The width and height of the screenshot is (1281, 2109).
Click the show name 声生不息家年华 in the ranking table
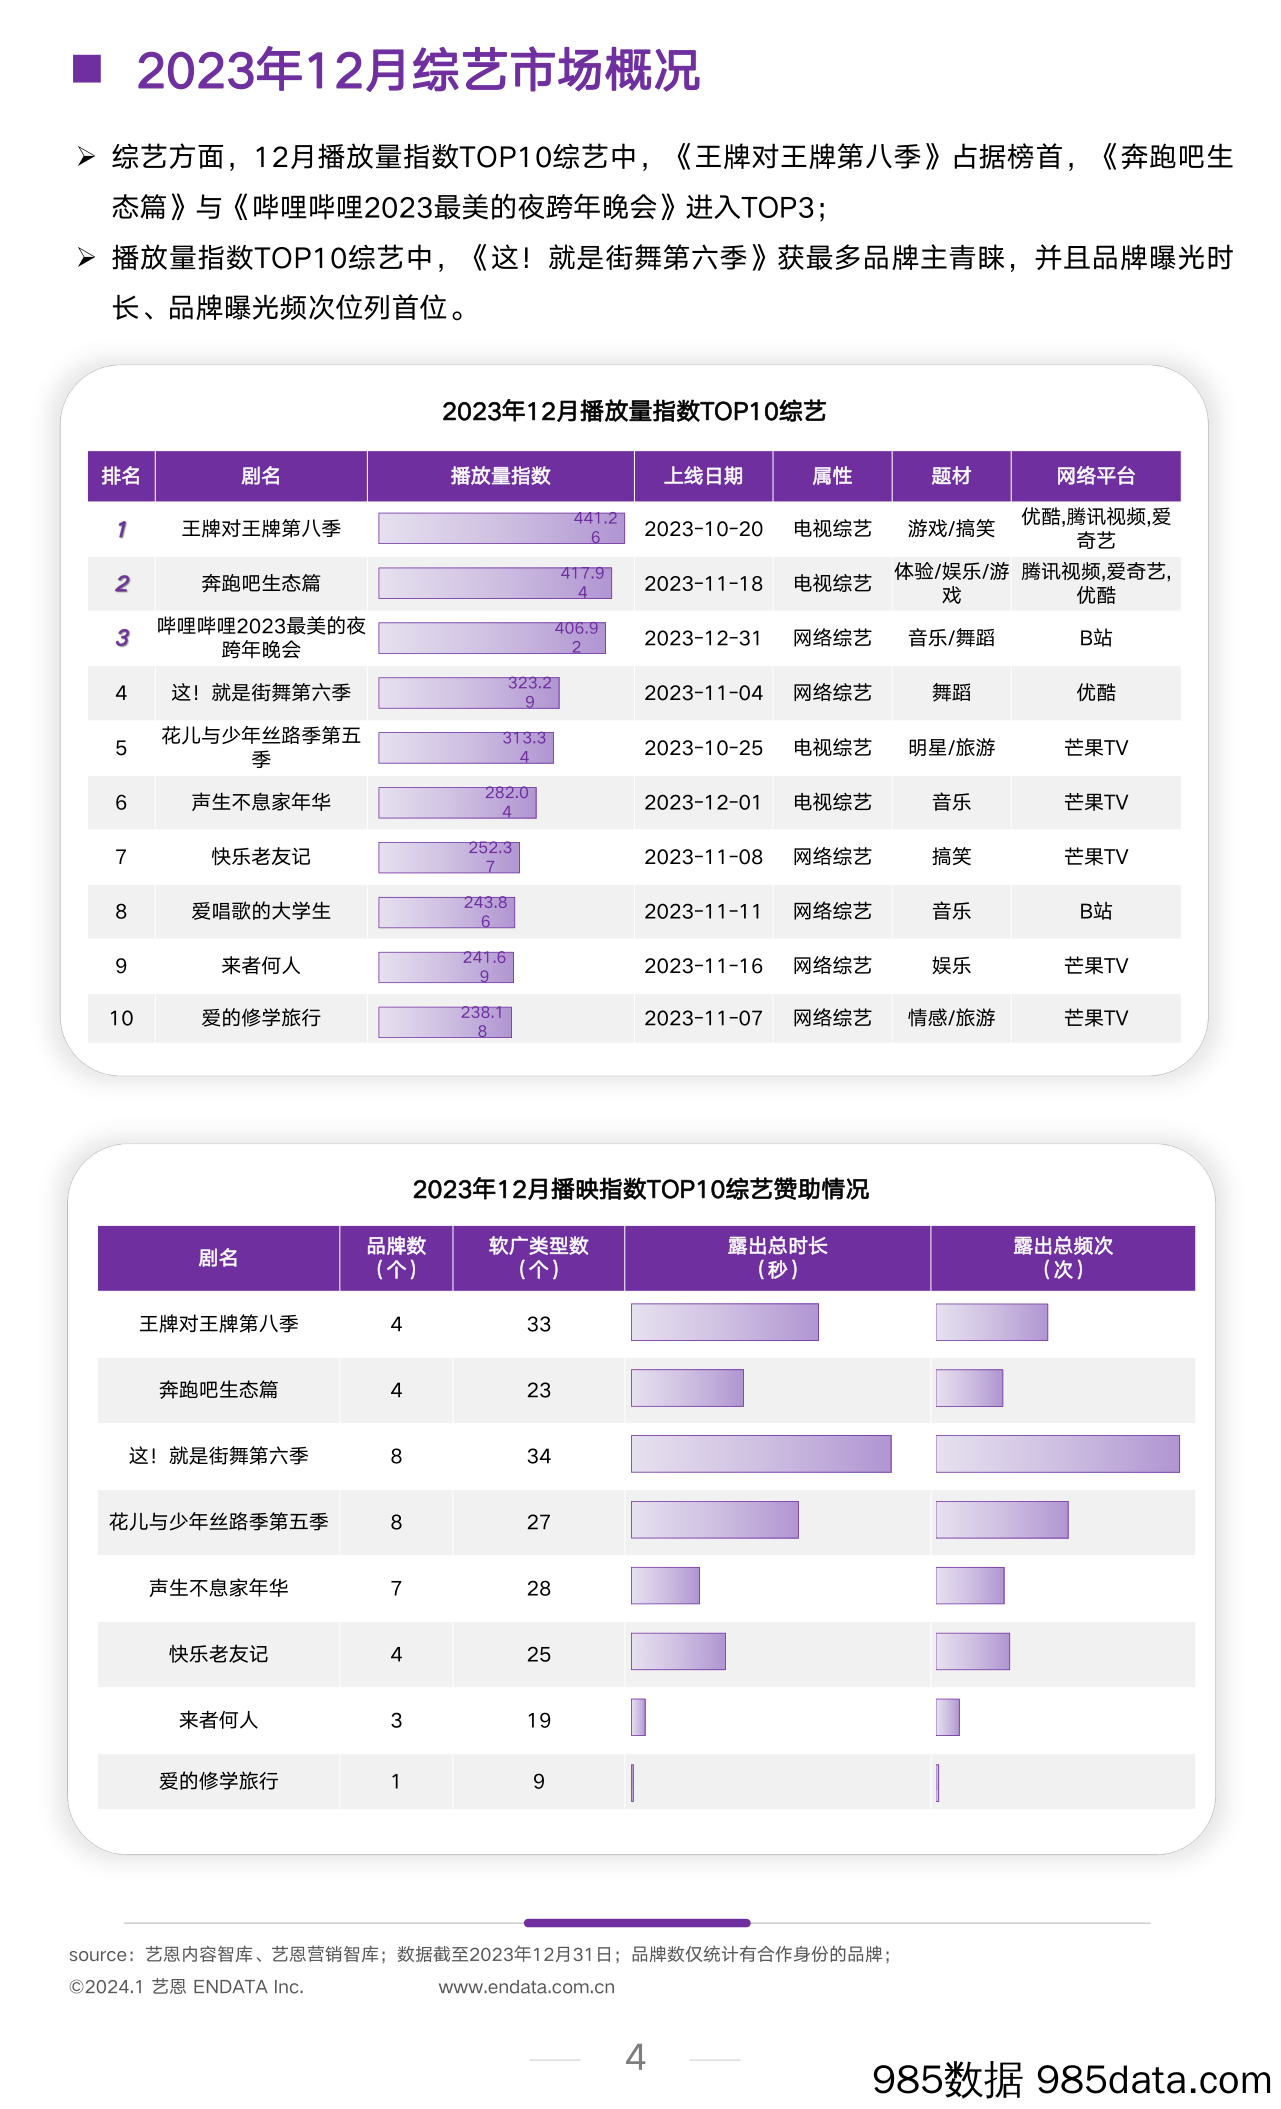coord(261,802)
